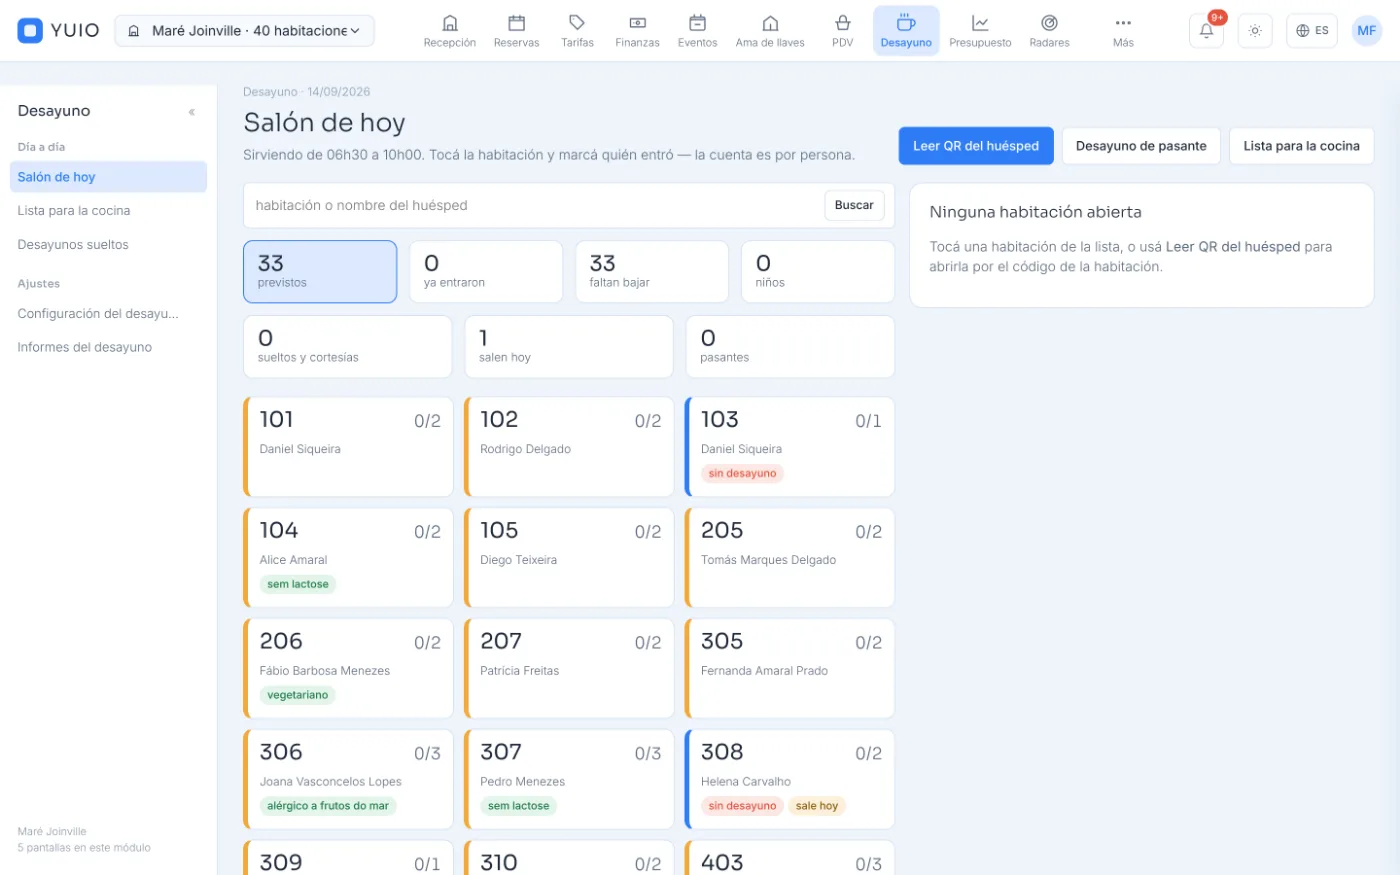Click the sem lactose tag on room 104

(297, 585)
